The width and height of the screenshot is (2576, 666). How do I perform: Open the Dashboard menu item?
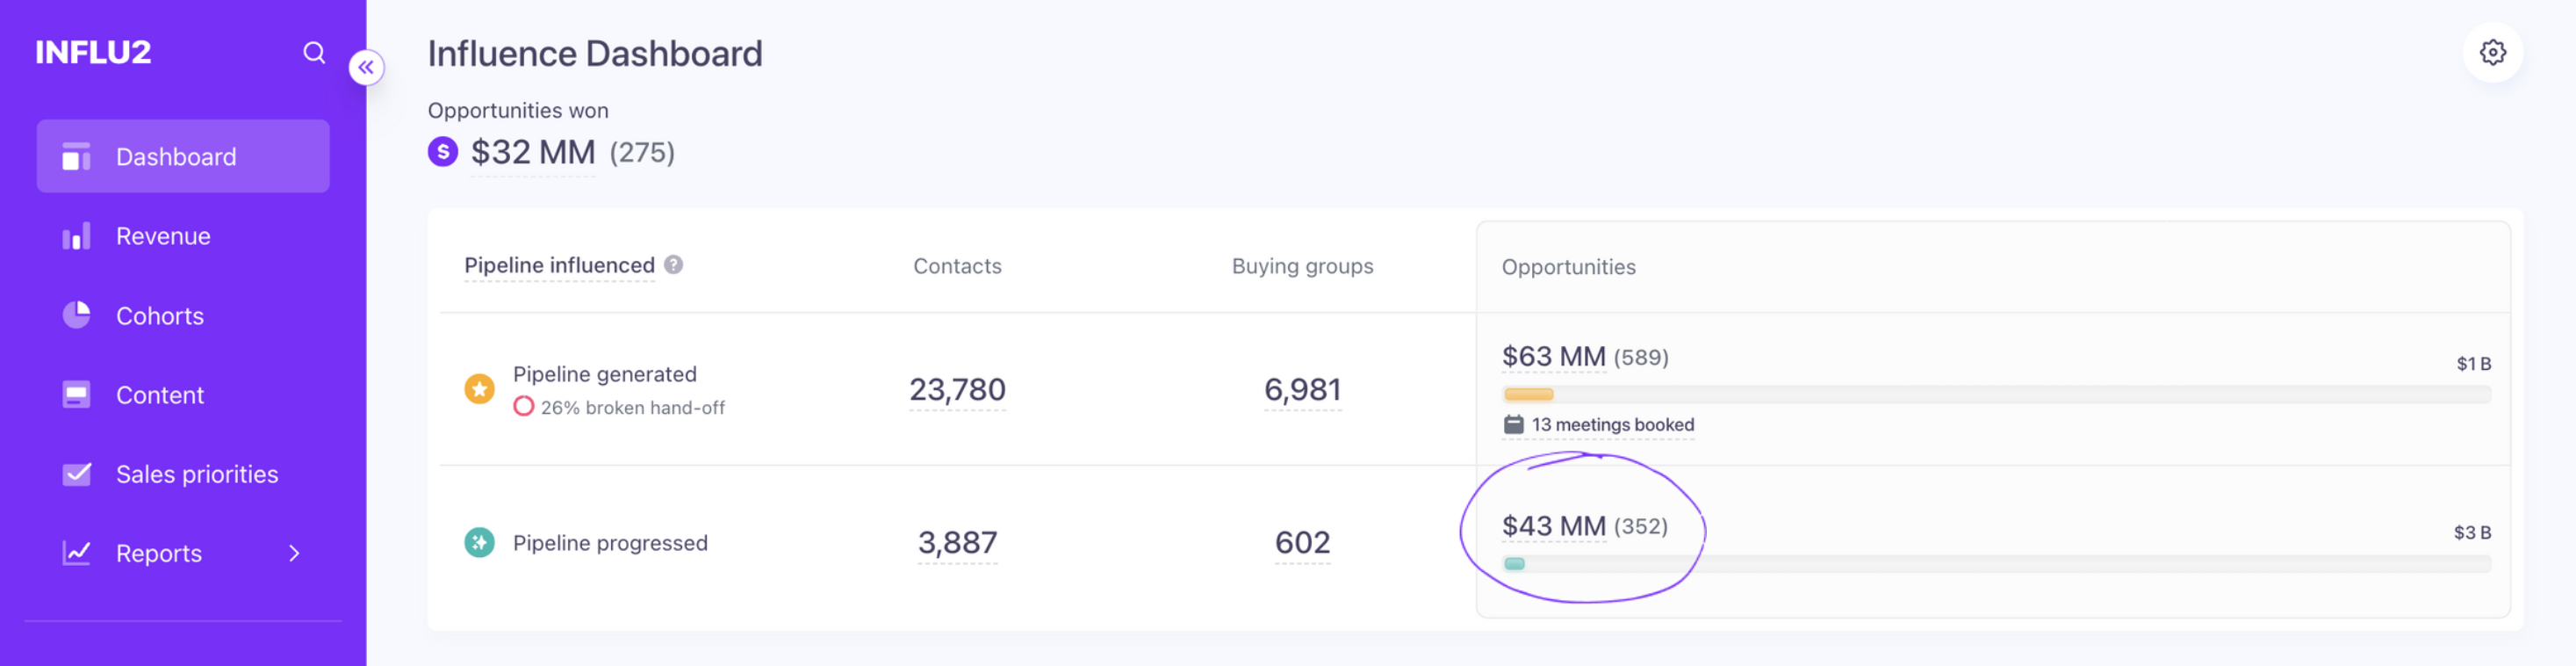pos(183,156)
